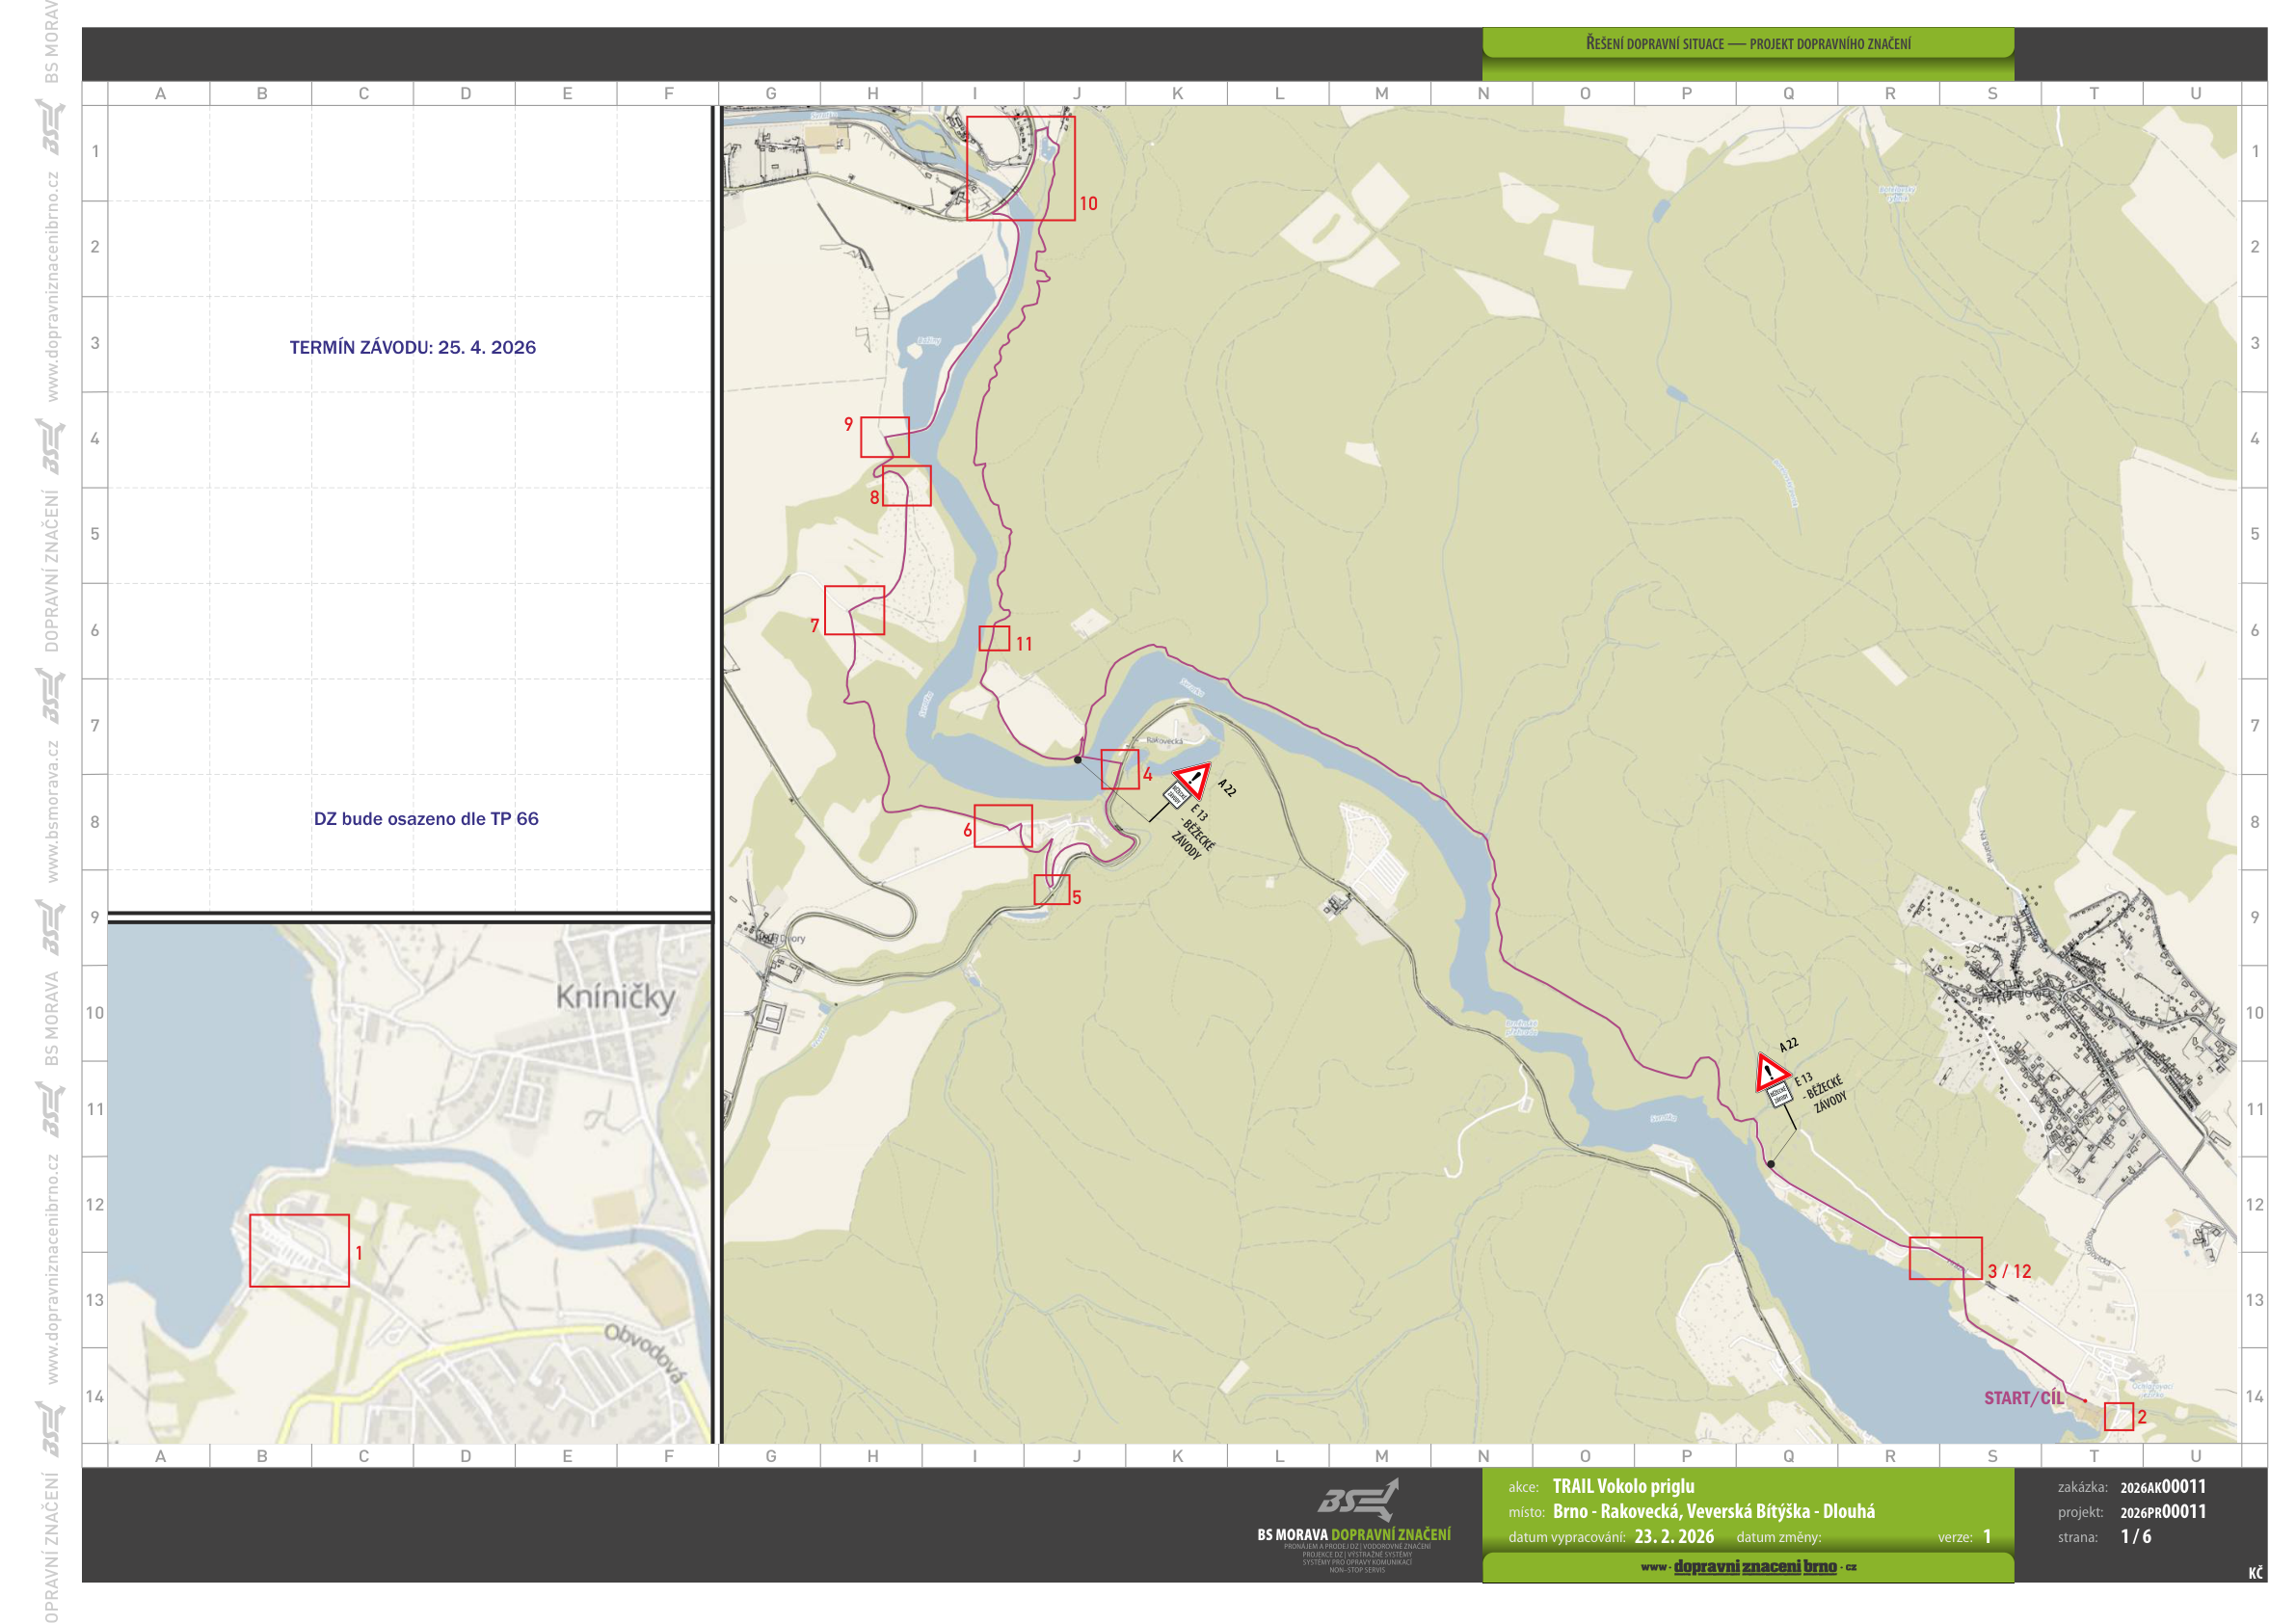Select the red detail box numbered 11
Screen dimensions: 2296x1623
coord(994,638)
